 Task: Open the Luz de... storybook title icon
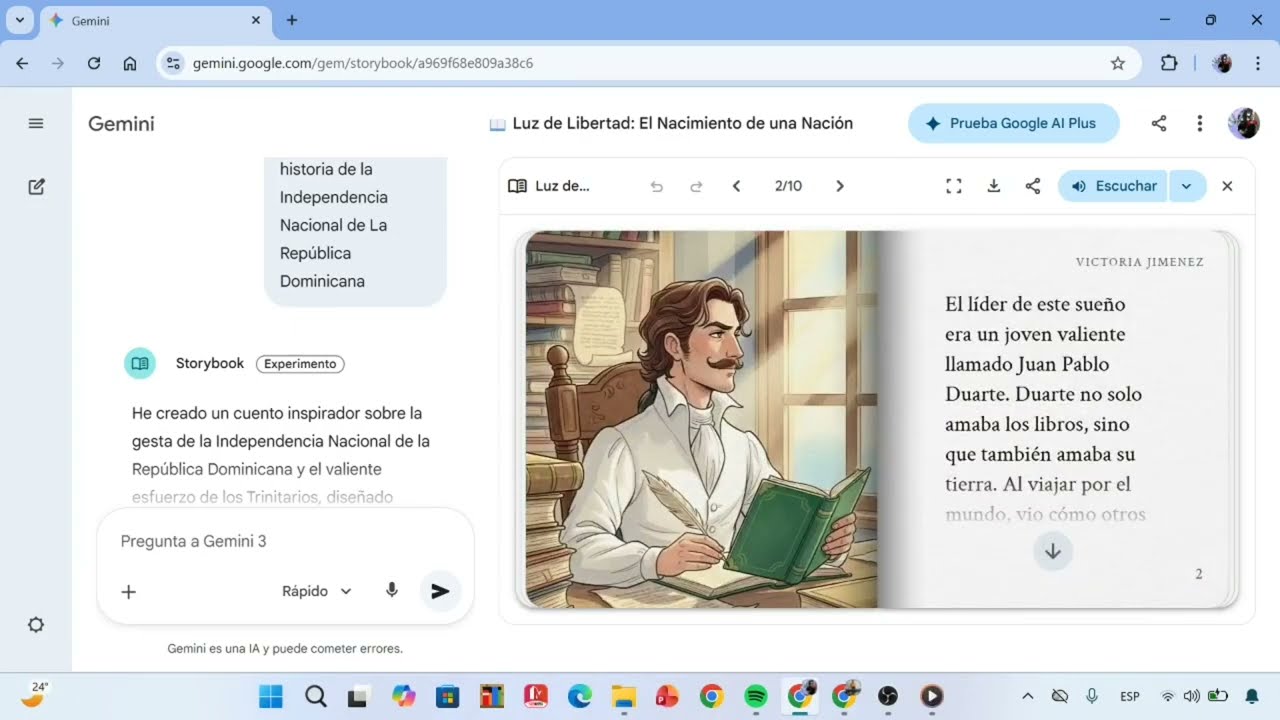click(517, 186)
